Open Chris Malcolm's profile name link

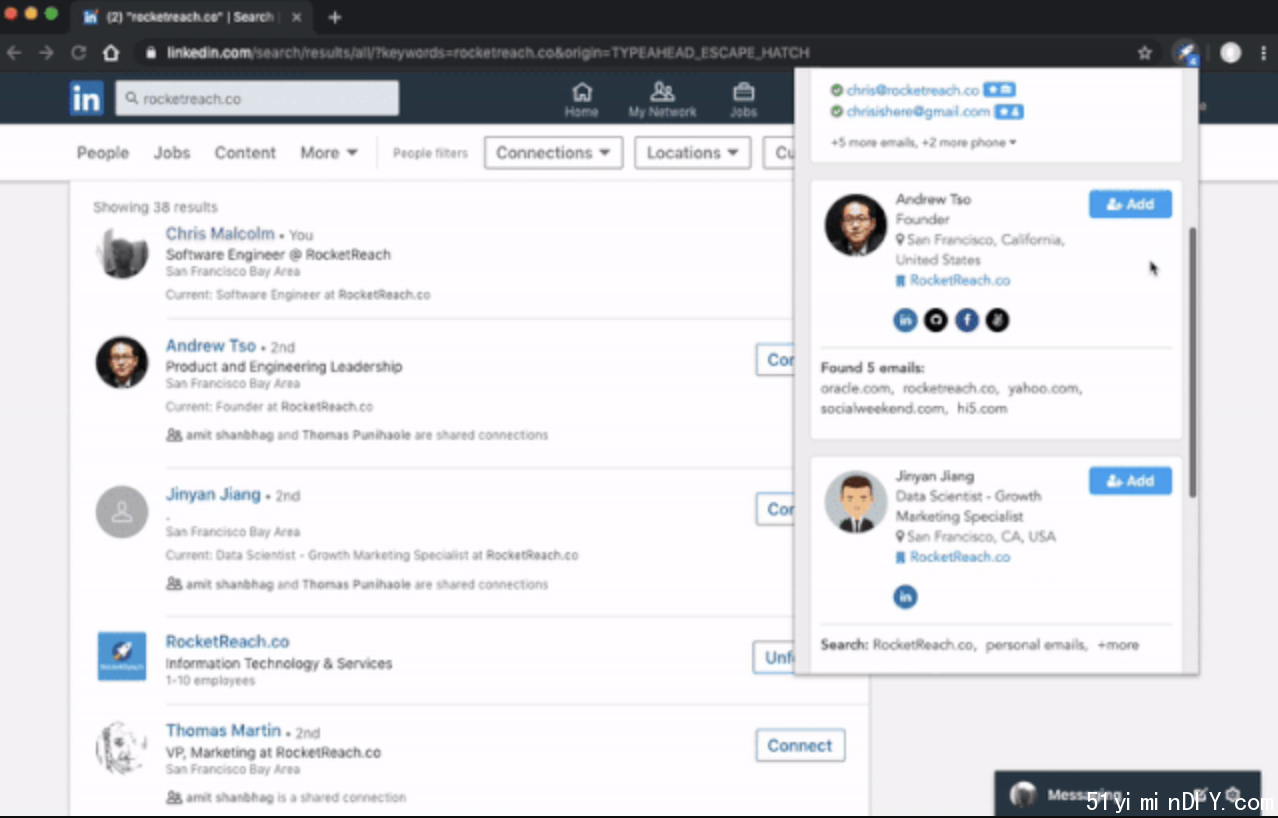220,234
